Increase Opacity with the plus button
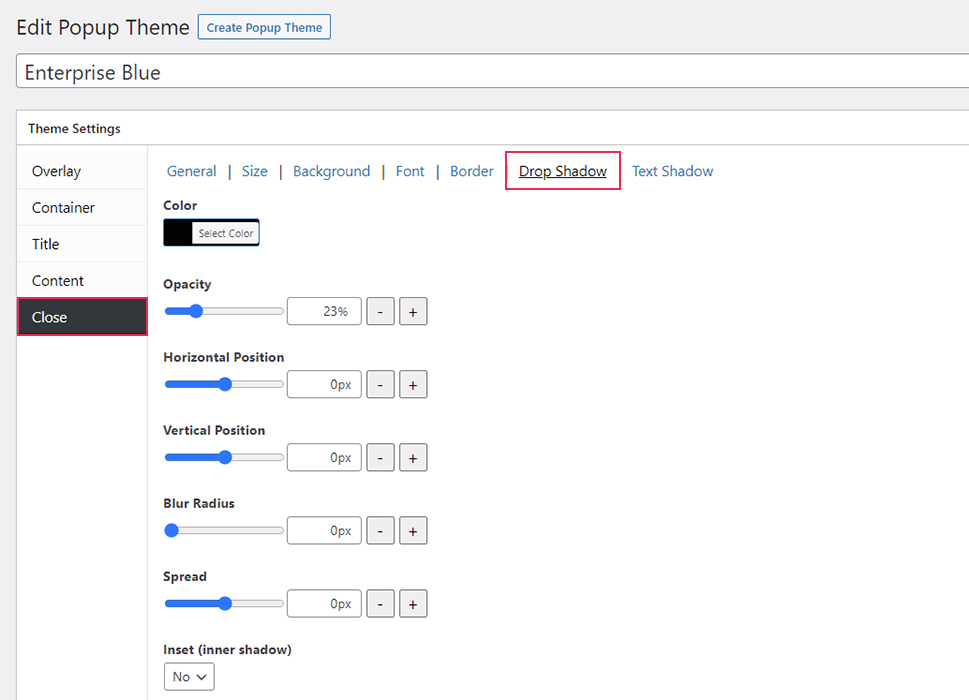The width and height of the screenshot is (969, 700). [x=413, y=311]
